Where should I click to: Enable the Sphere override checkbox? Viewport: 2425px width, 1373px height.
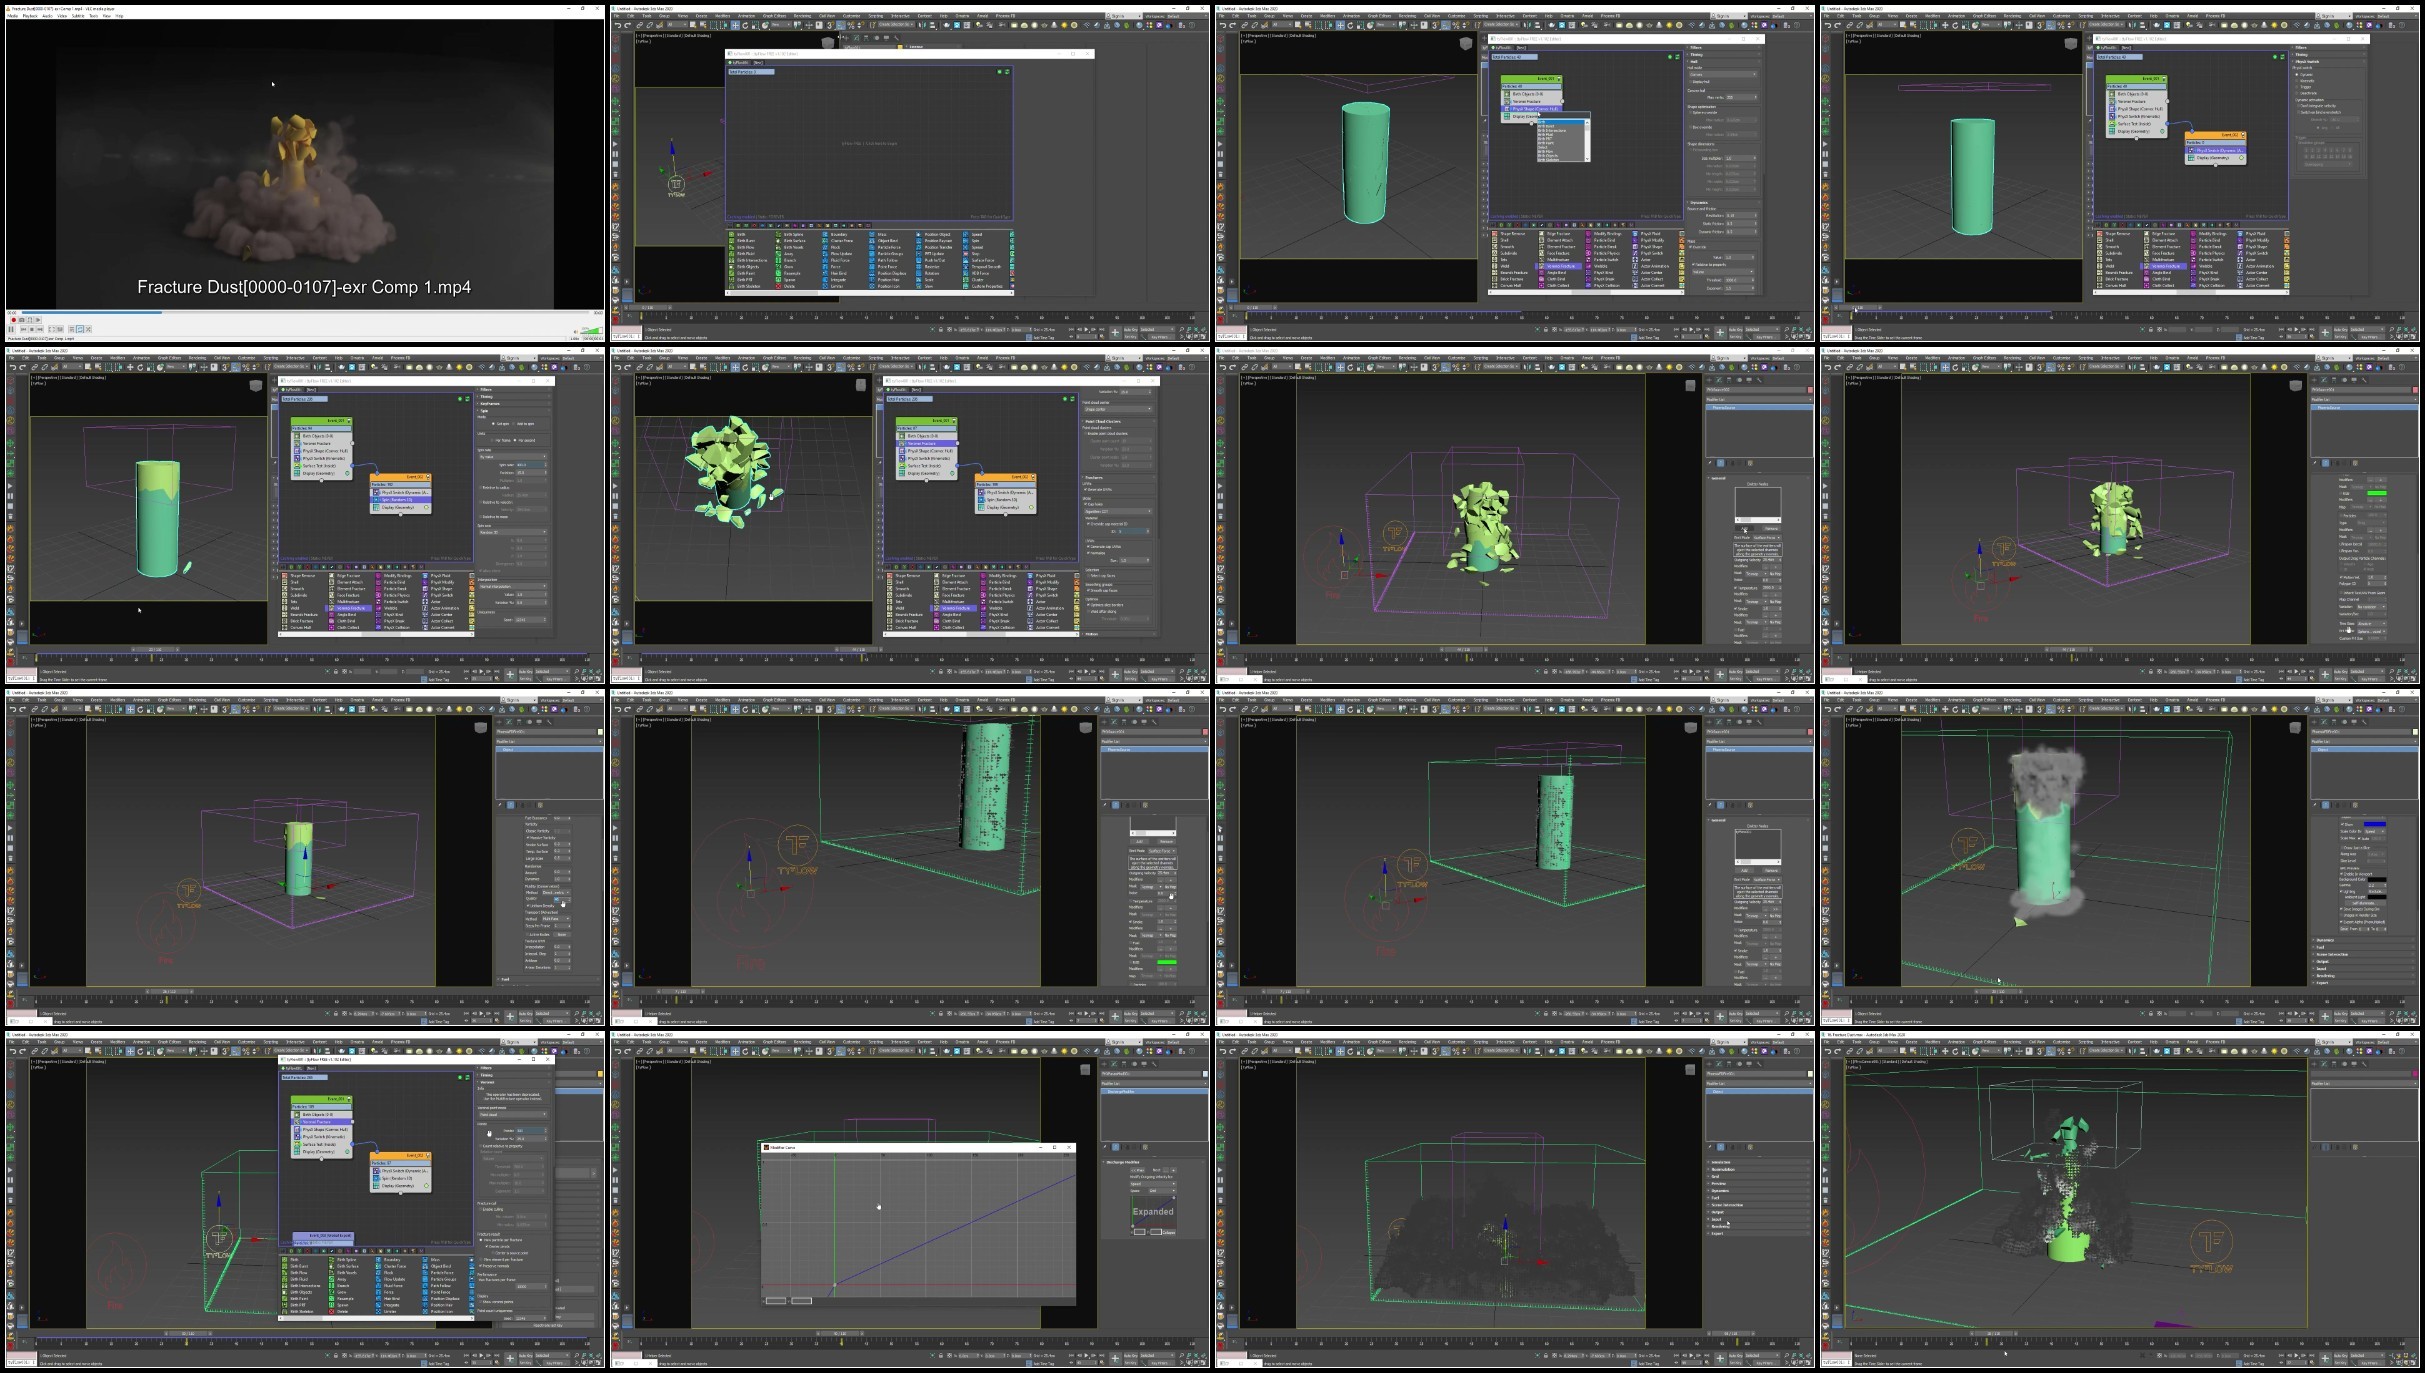click(1692, 112)
